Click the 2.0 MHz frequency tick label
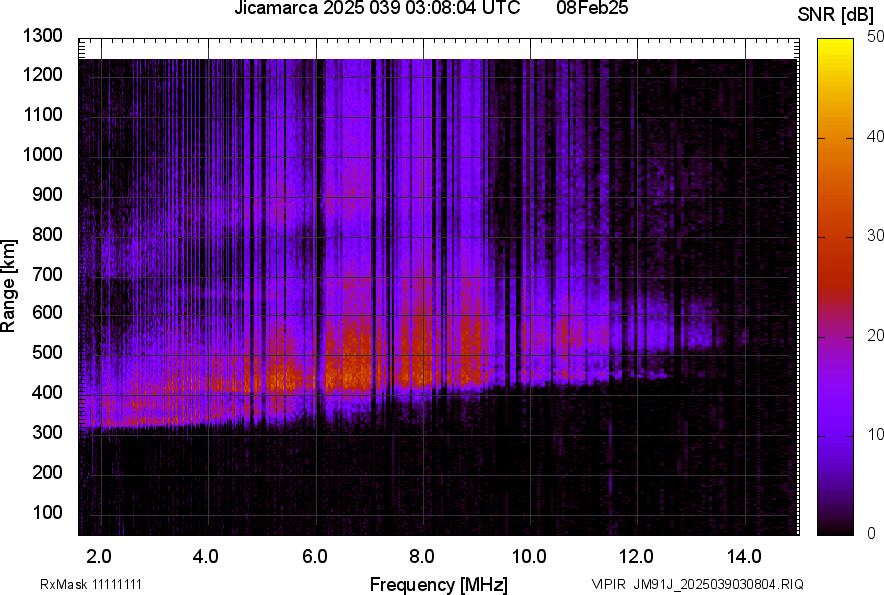 pyautogui.click(x=99, y=556)
